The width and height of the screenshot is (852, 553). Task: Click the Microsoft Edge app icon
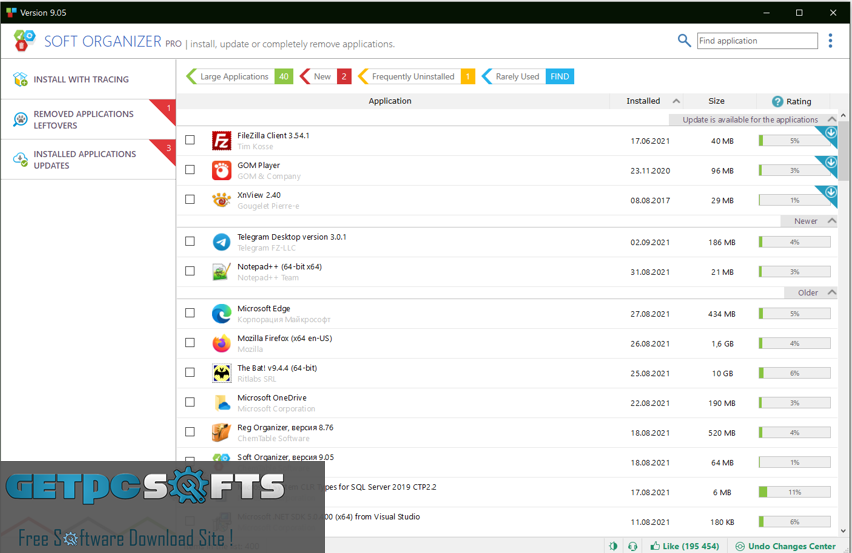point(222,314)
